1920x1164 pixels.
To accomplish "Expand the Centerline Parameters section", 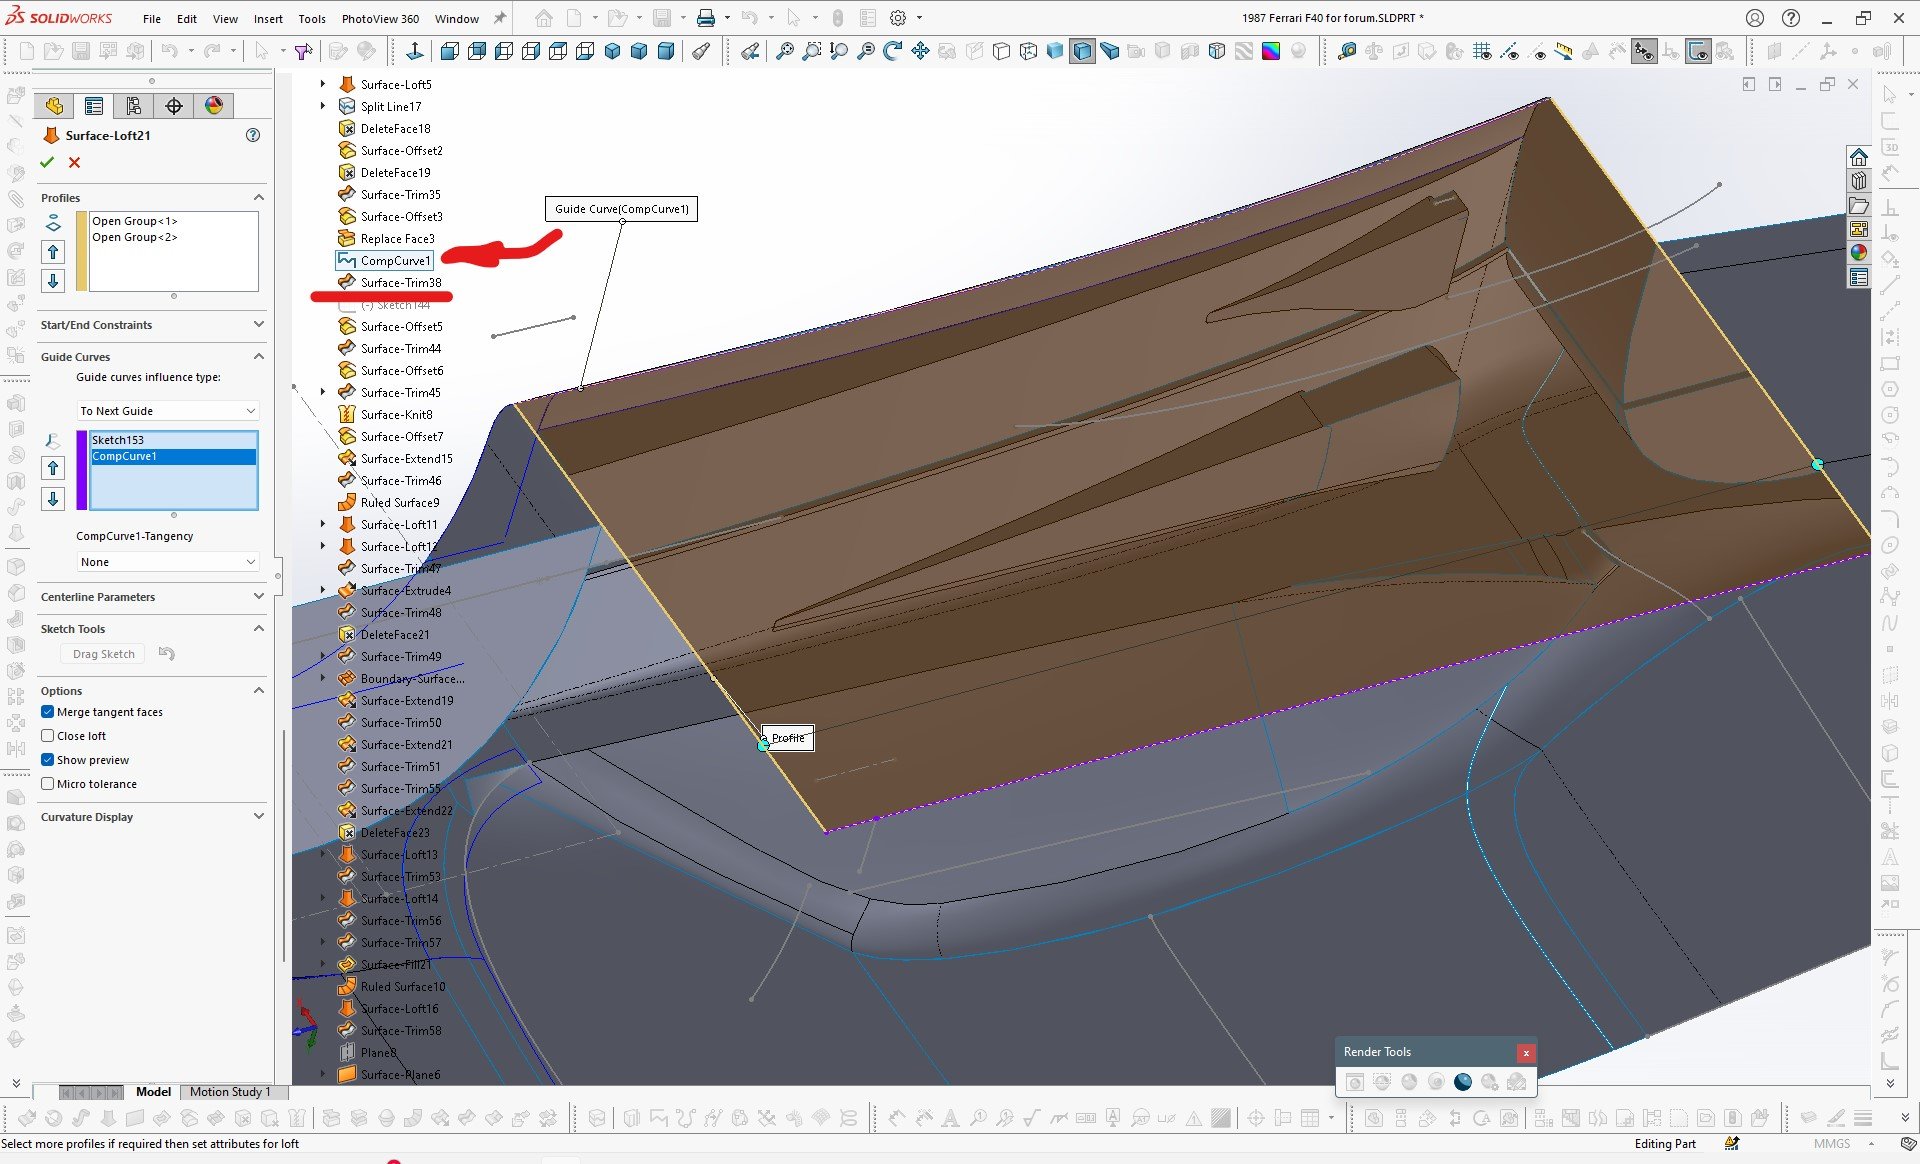I will point(259,597).
